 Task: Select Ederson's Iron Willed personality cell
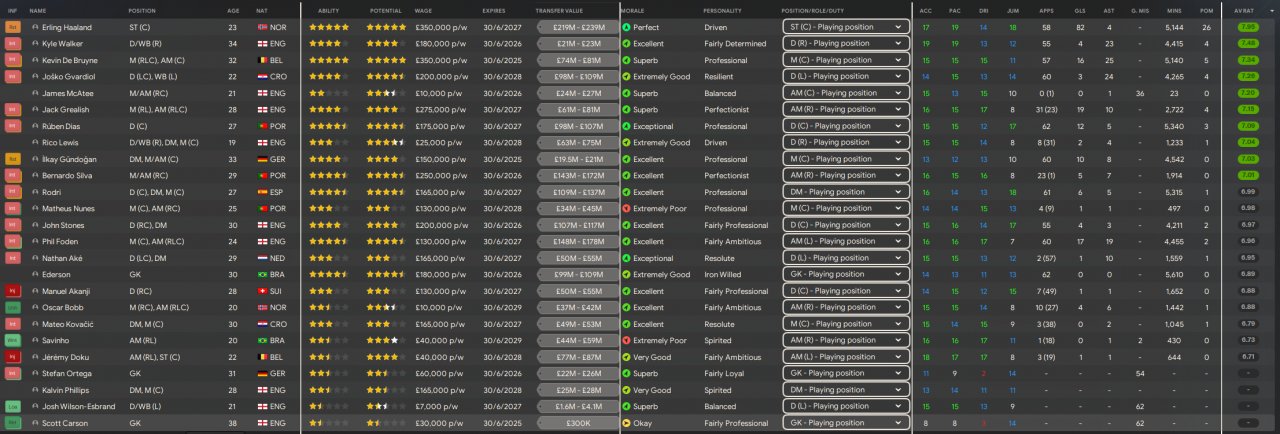click(722, 275)
